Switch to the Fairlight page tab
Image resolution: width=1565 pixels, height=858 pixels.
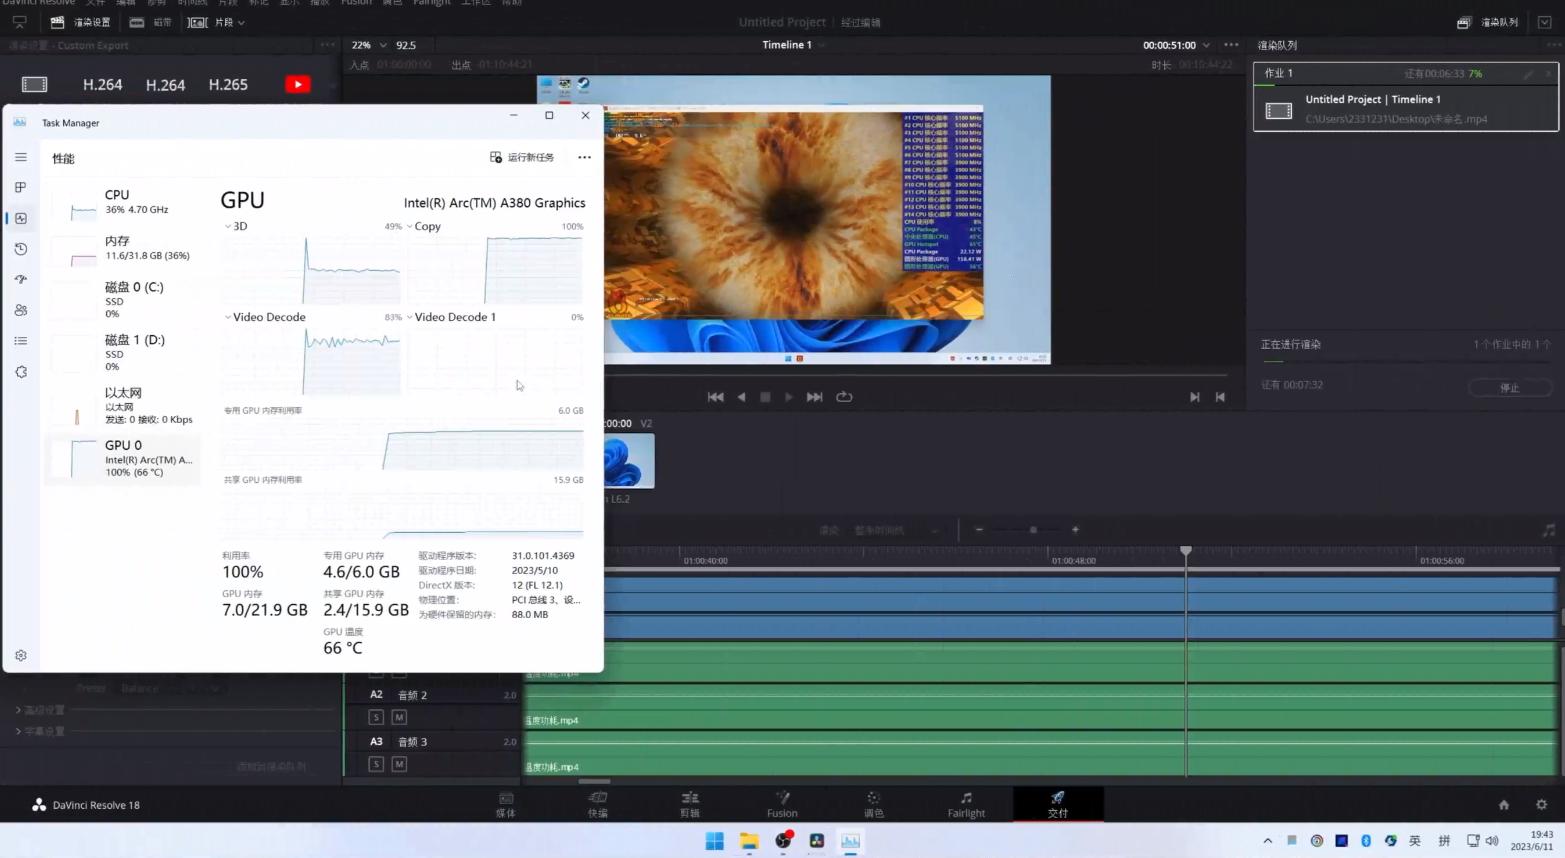966,804
